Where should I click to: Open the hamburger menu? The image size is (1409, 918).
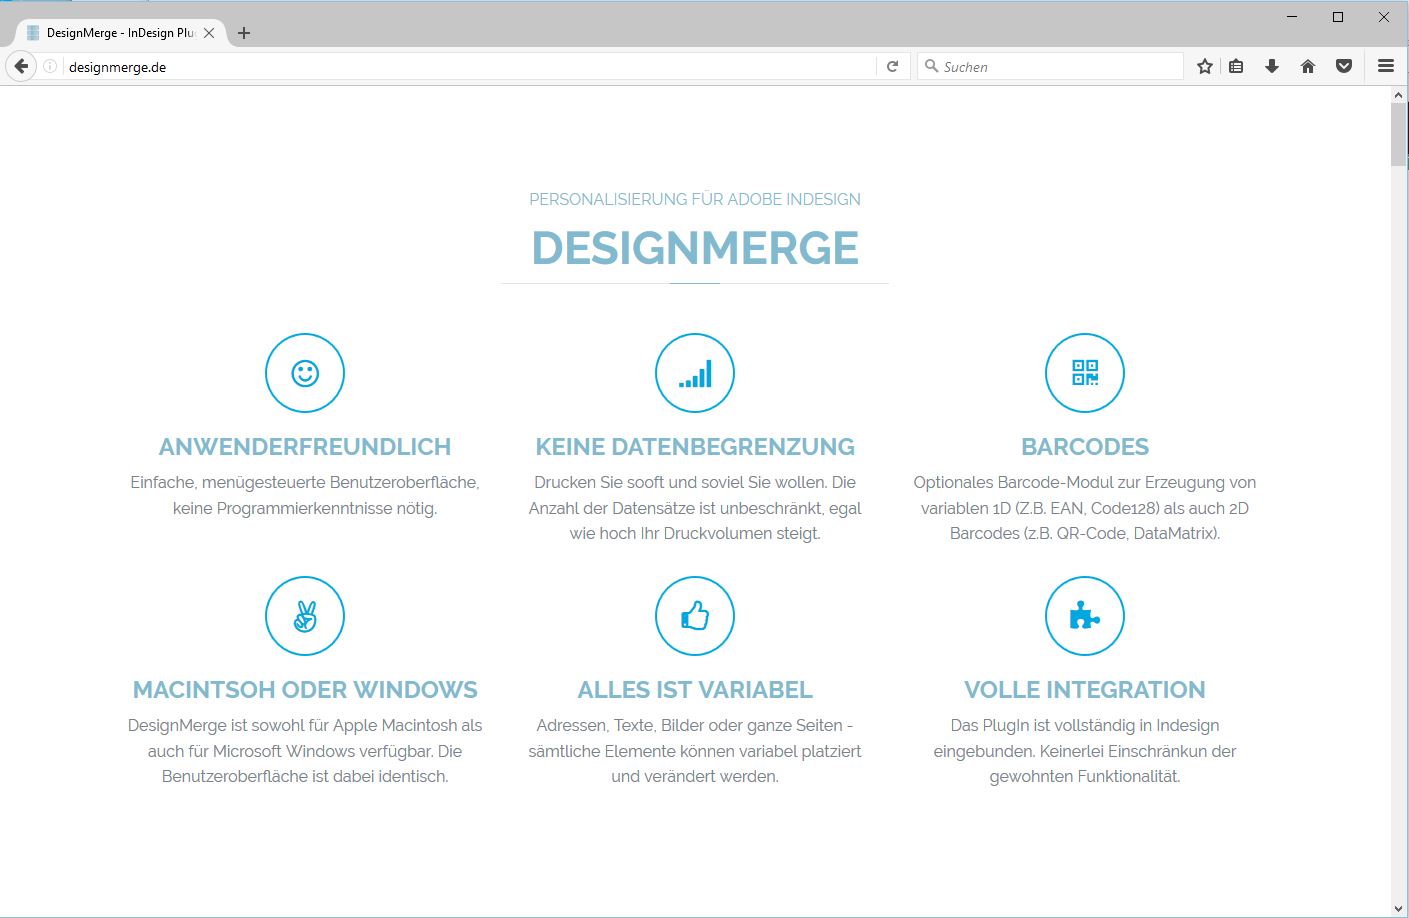tap(1386, 66)
